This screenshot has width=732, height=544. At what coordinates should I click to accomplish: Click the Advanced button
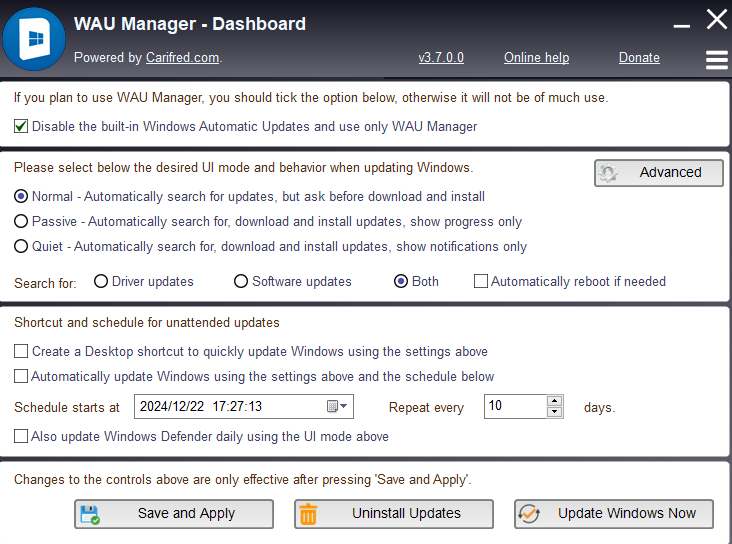point(659,173)
